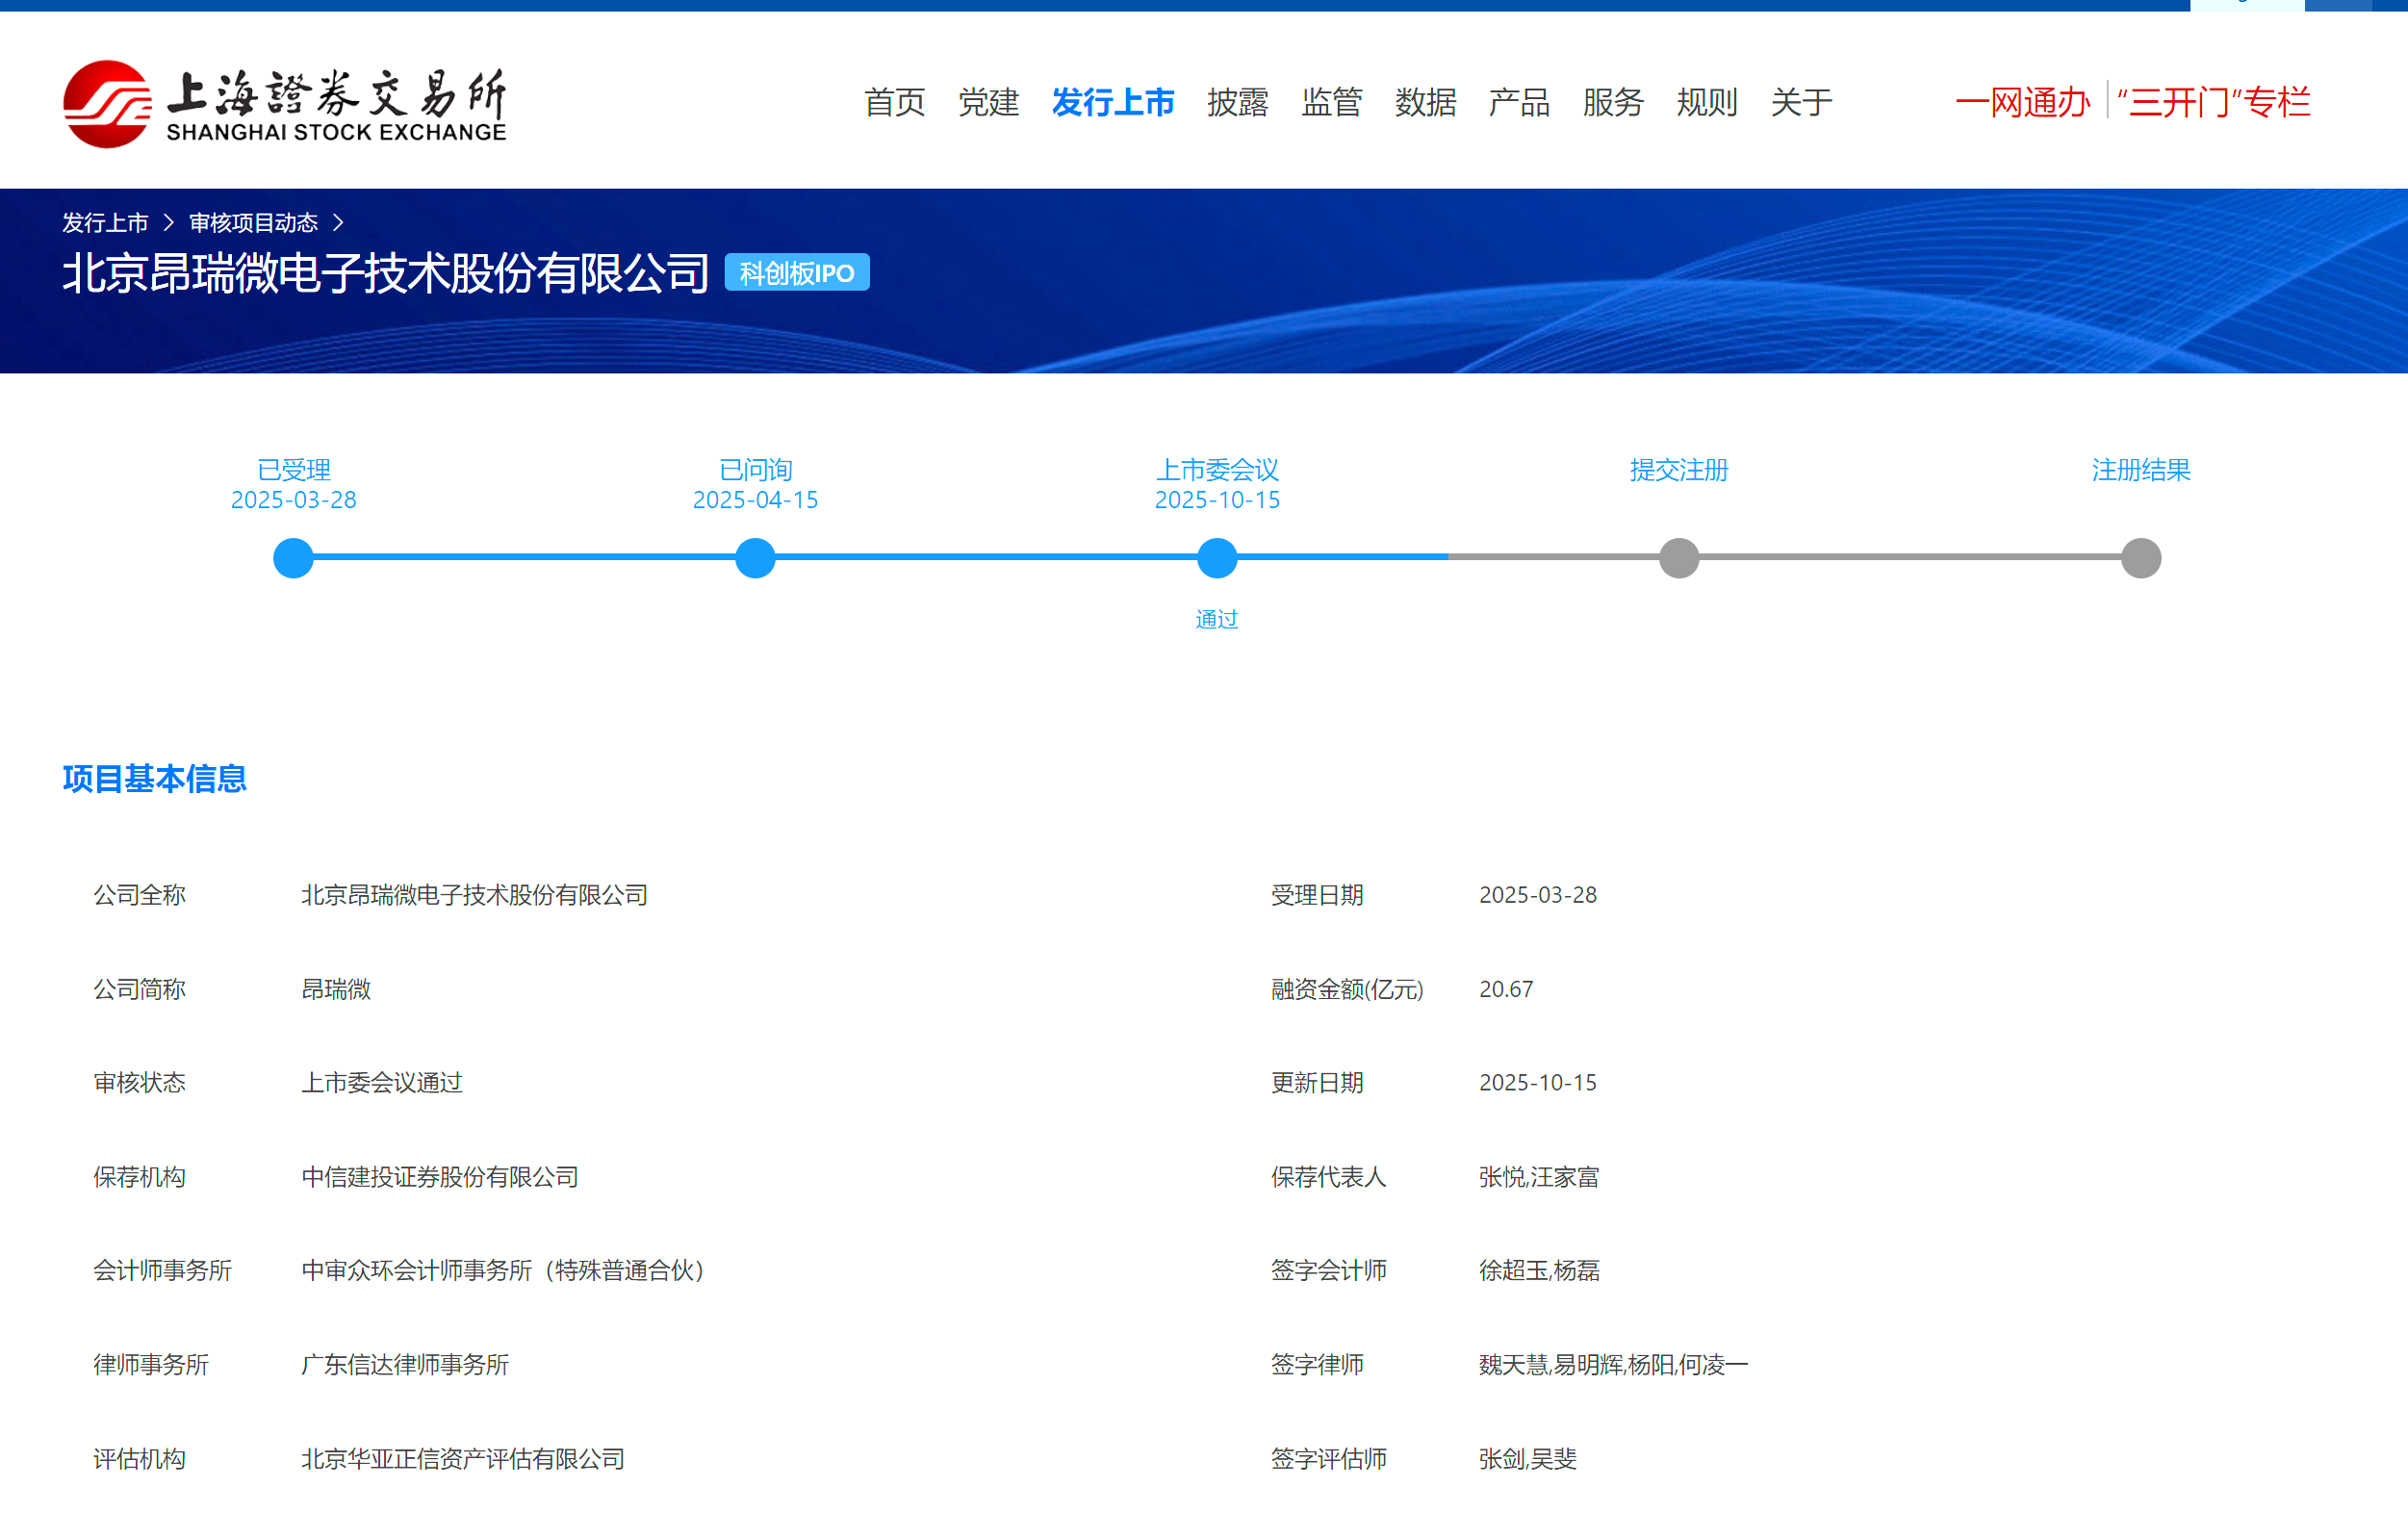Screen dimensions: 2408x1538
Task: Click the 科创板IPO badge
Action: click(796, 273)
